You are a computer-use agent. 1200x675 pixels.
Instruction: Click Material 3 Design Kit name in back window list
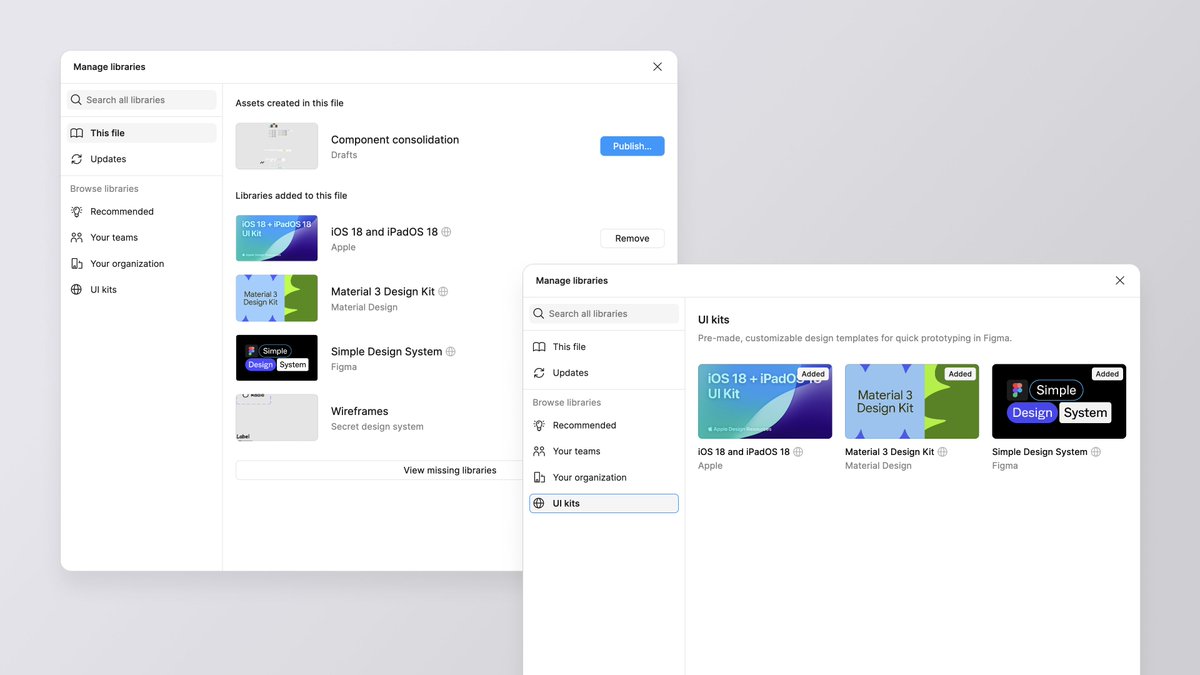383,292
